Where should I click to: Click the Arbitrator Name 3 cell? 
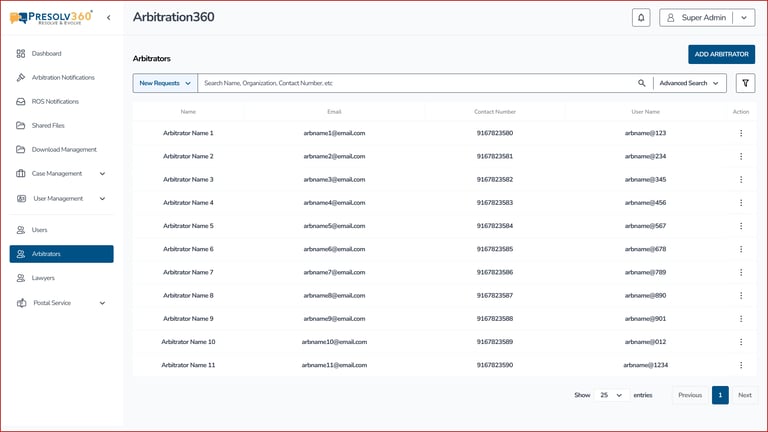tap(188, 179)
